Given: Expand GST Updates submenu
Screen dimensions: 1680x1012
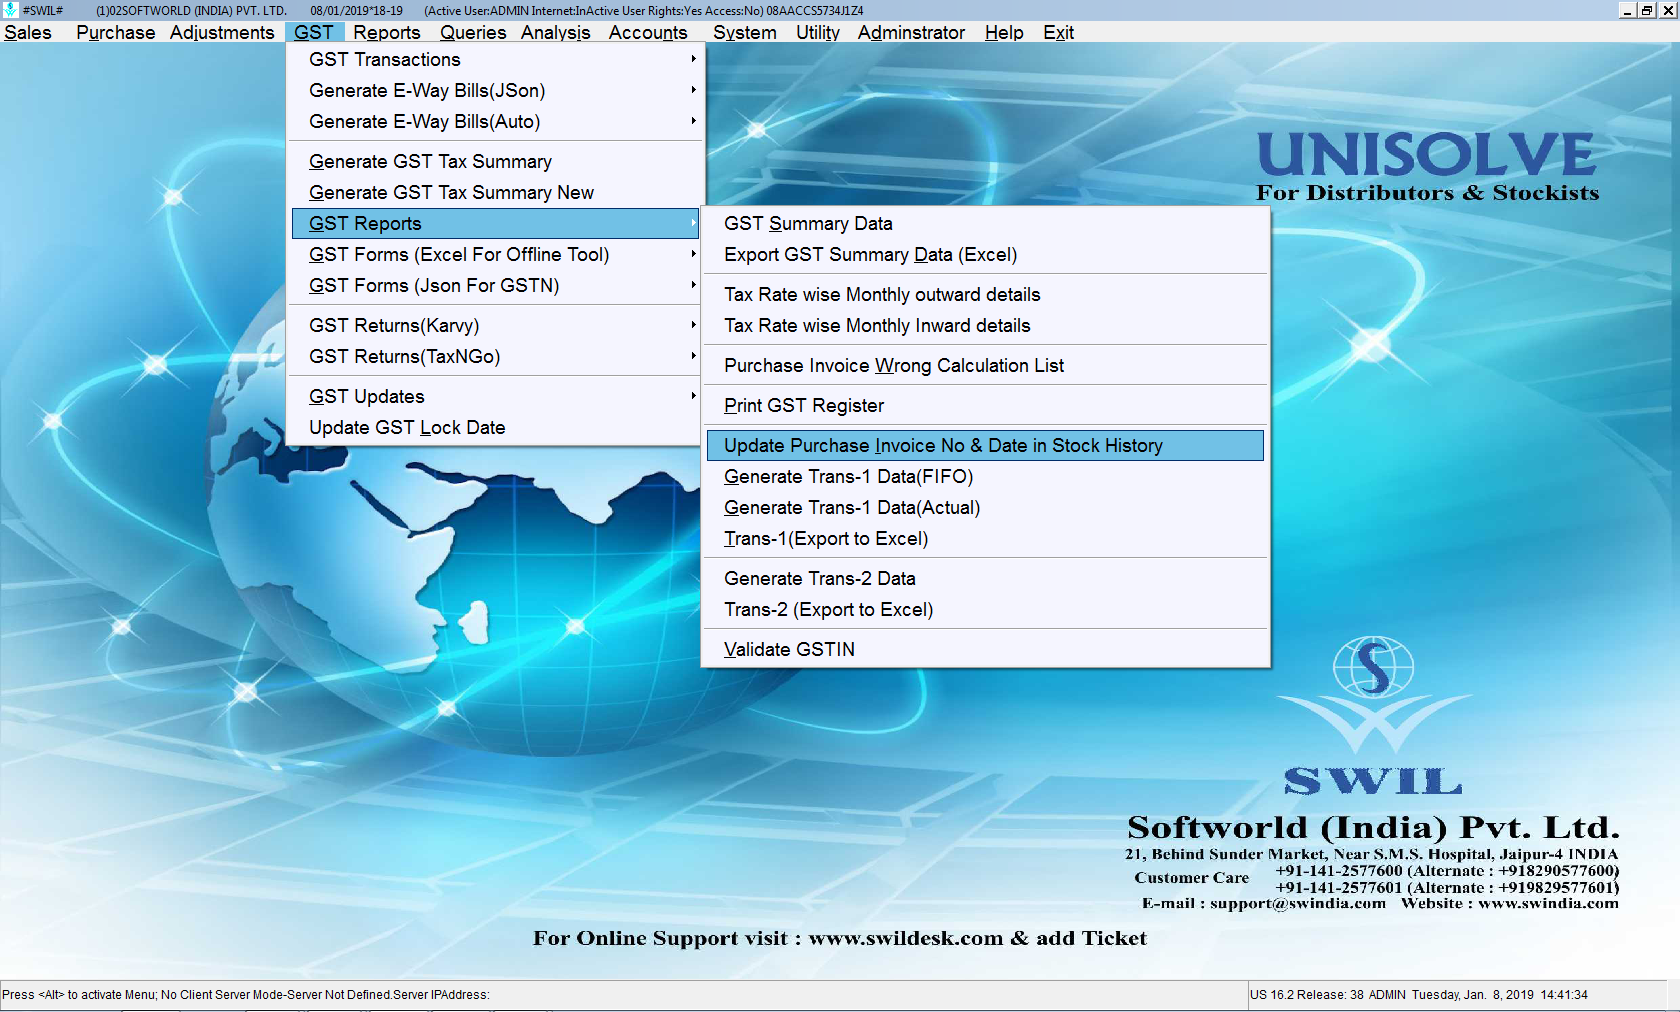Looking at the screenshot, I should click(x=497, y=397).
